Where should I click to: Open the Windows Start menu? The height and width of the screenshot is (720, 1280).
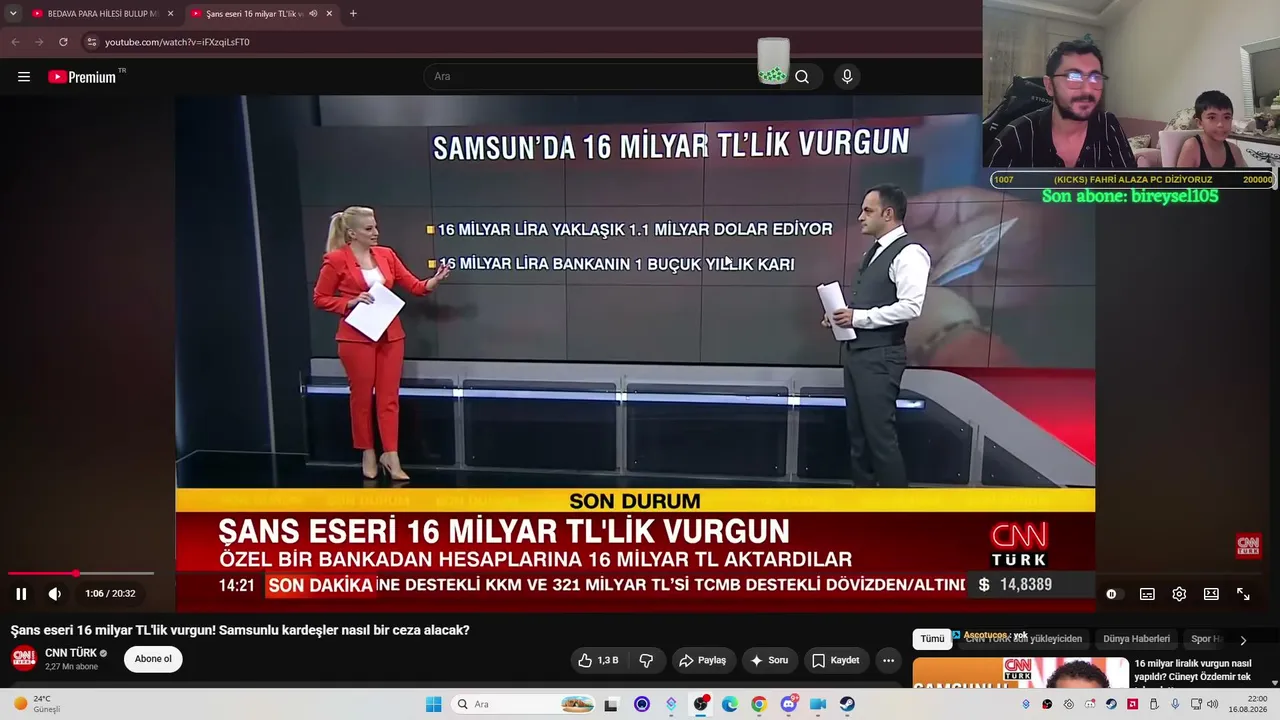click(x=433, y=704)
